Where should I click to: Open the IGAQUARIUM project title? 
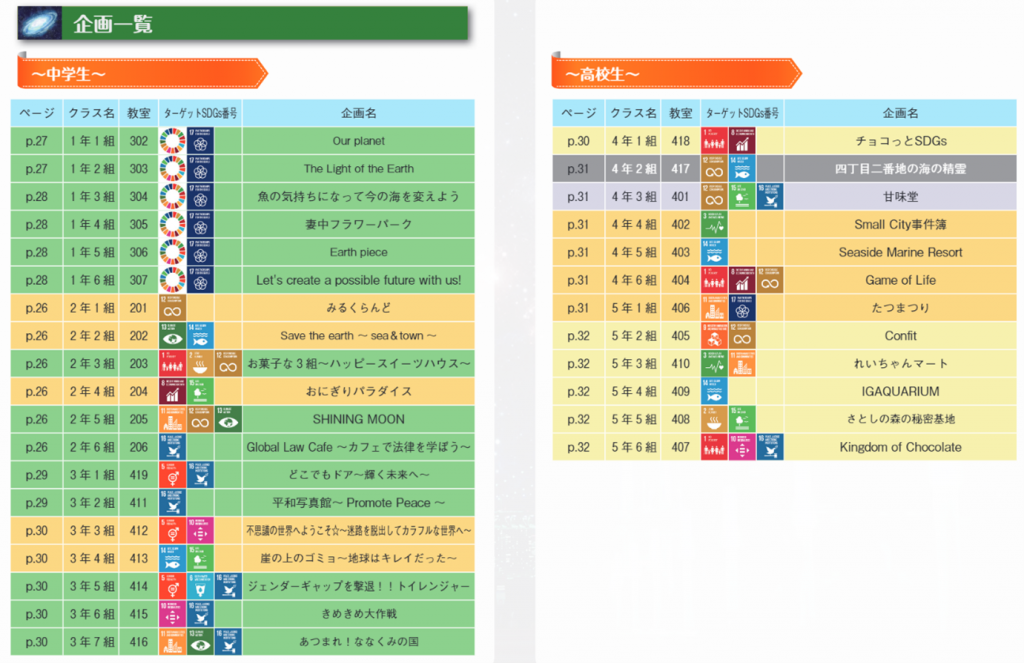[x=900, y=392]
